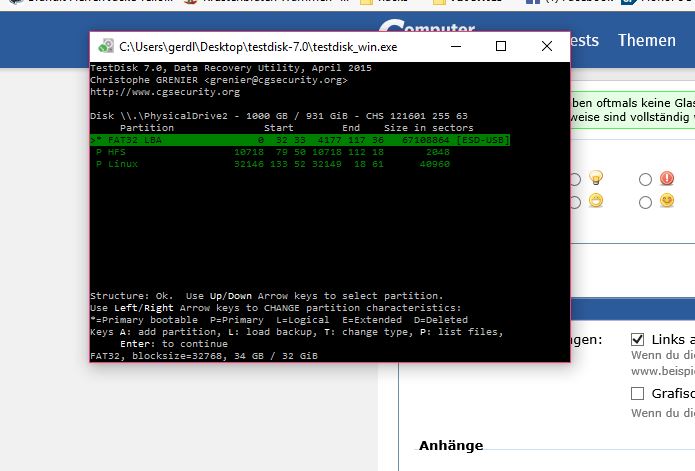
Task: Select the radio button left of the lightbulb
Action: pos(575,179)
